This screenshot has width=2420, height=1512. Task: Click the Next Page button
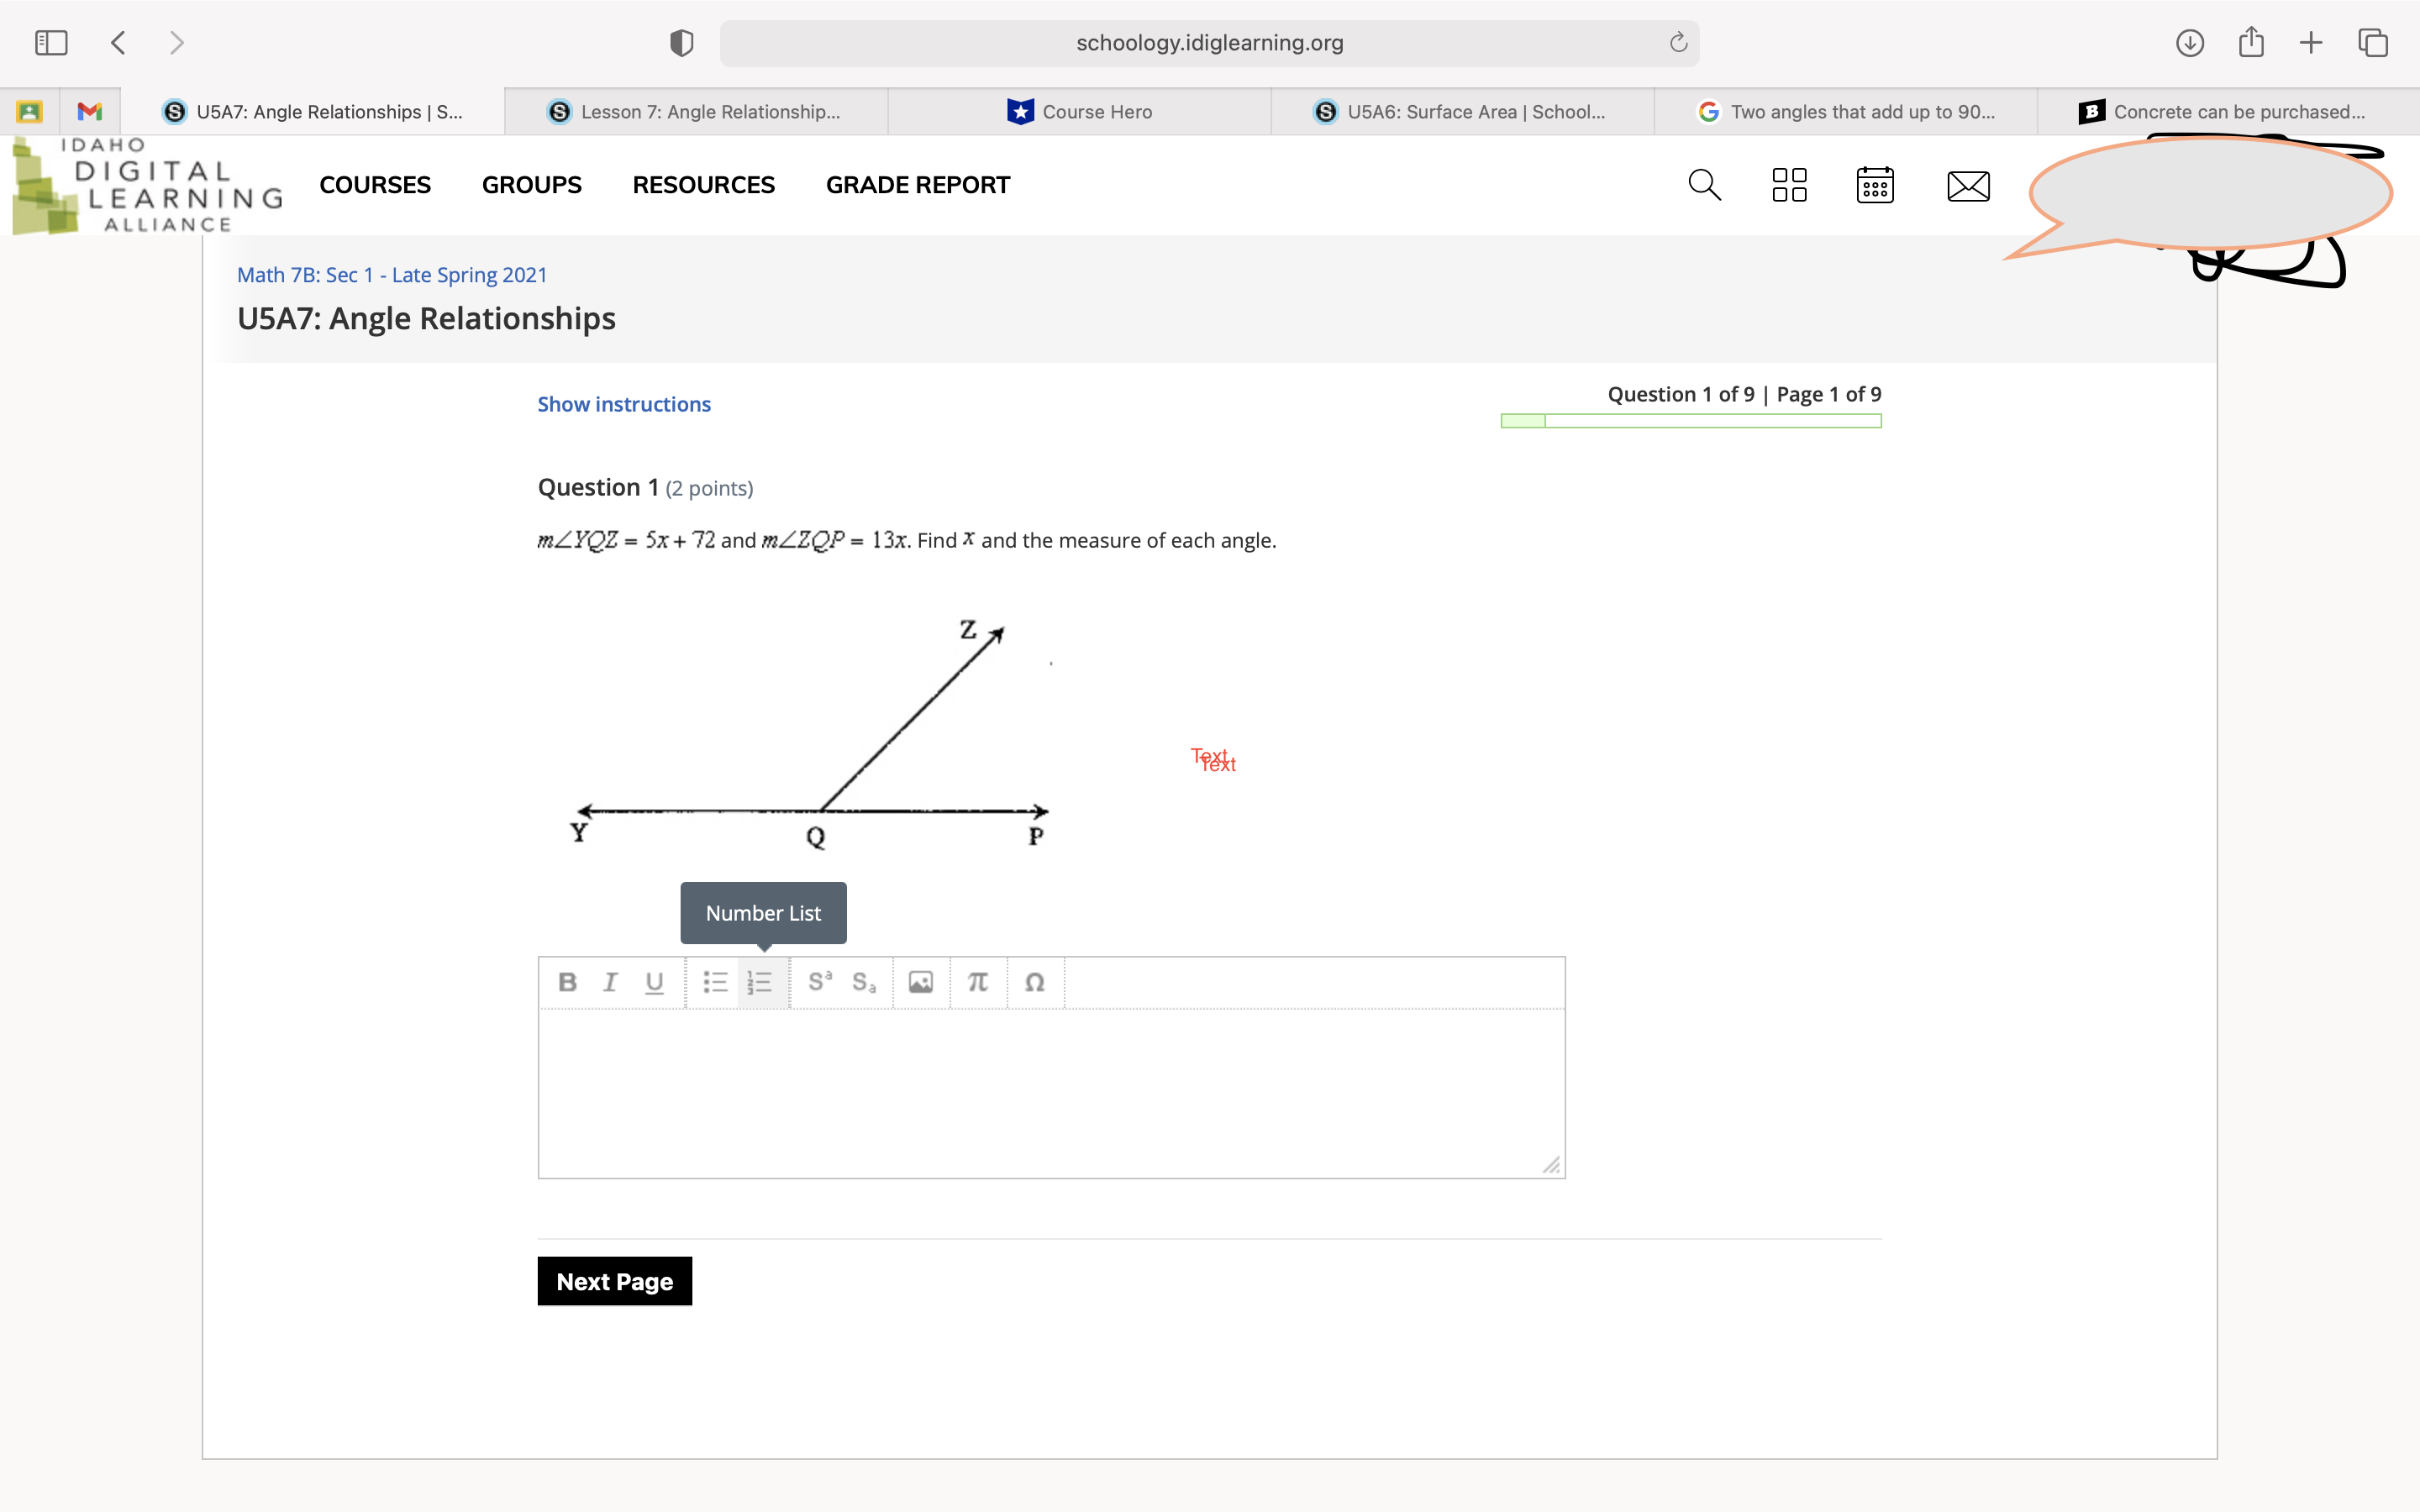tap(614, 1281)
